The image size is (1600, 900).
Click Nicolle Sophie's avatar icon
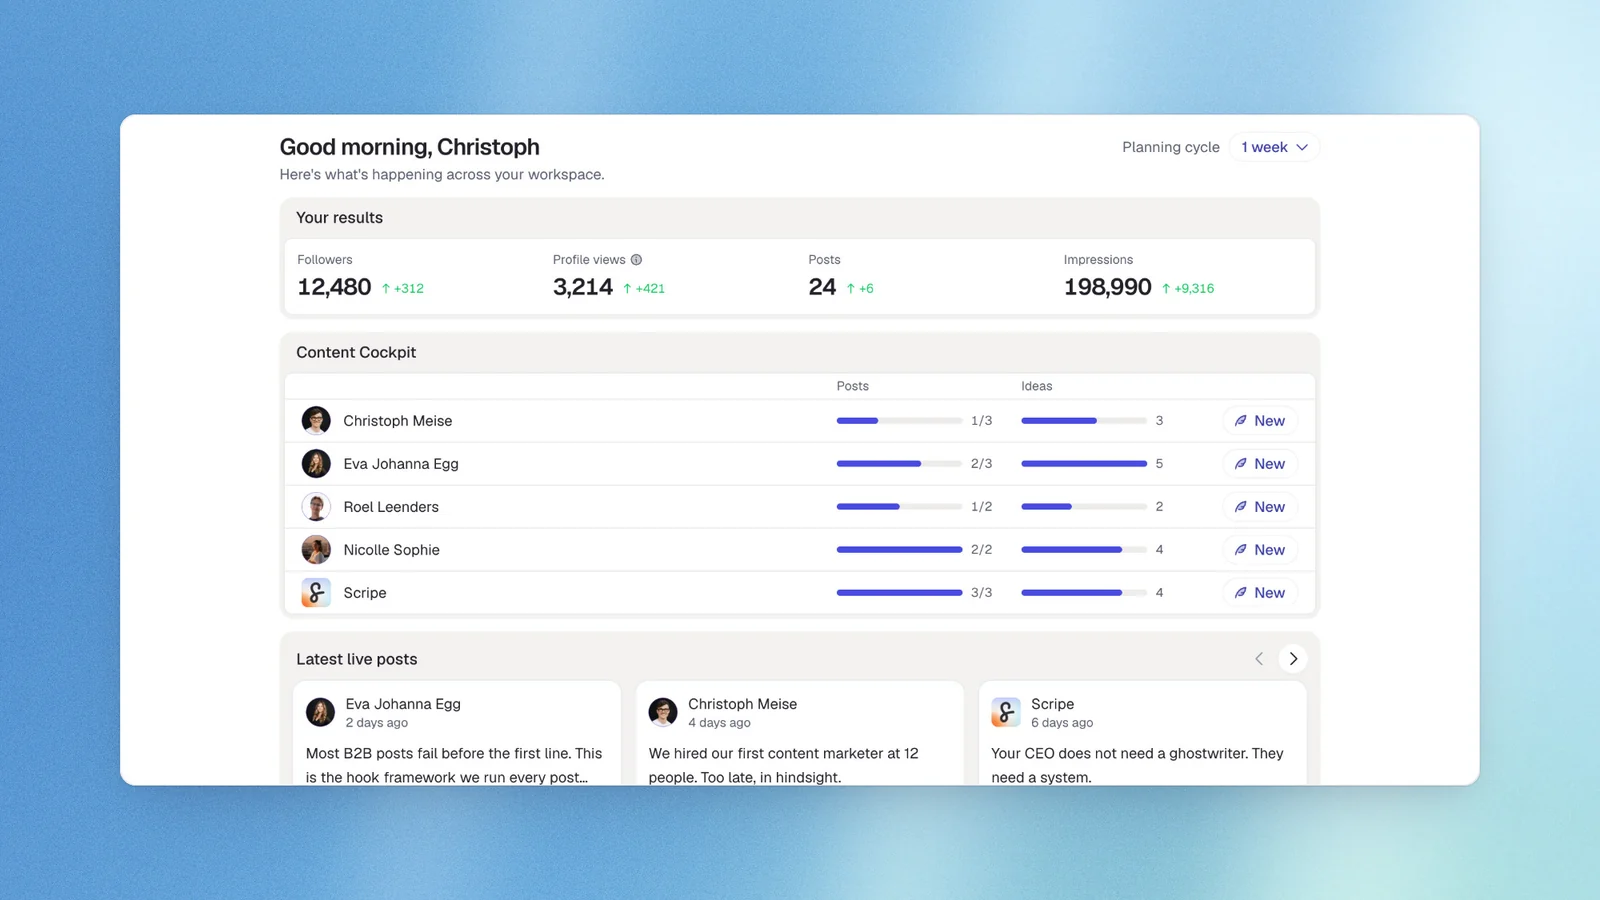(x=316, y=550)
